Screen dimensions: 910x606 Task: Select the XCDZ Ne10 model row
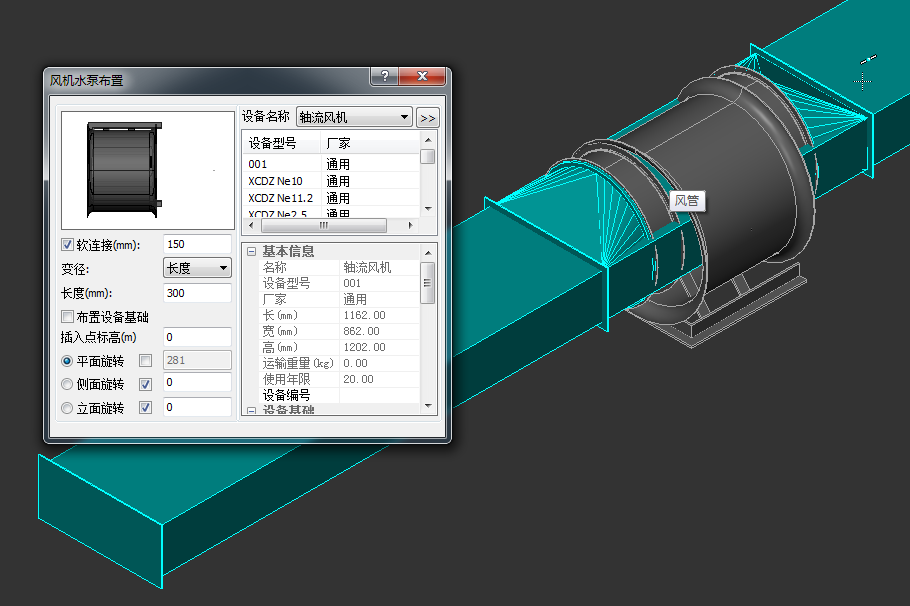click(276, 181)
